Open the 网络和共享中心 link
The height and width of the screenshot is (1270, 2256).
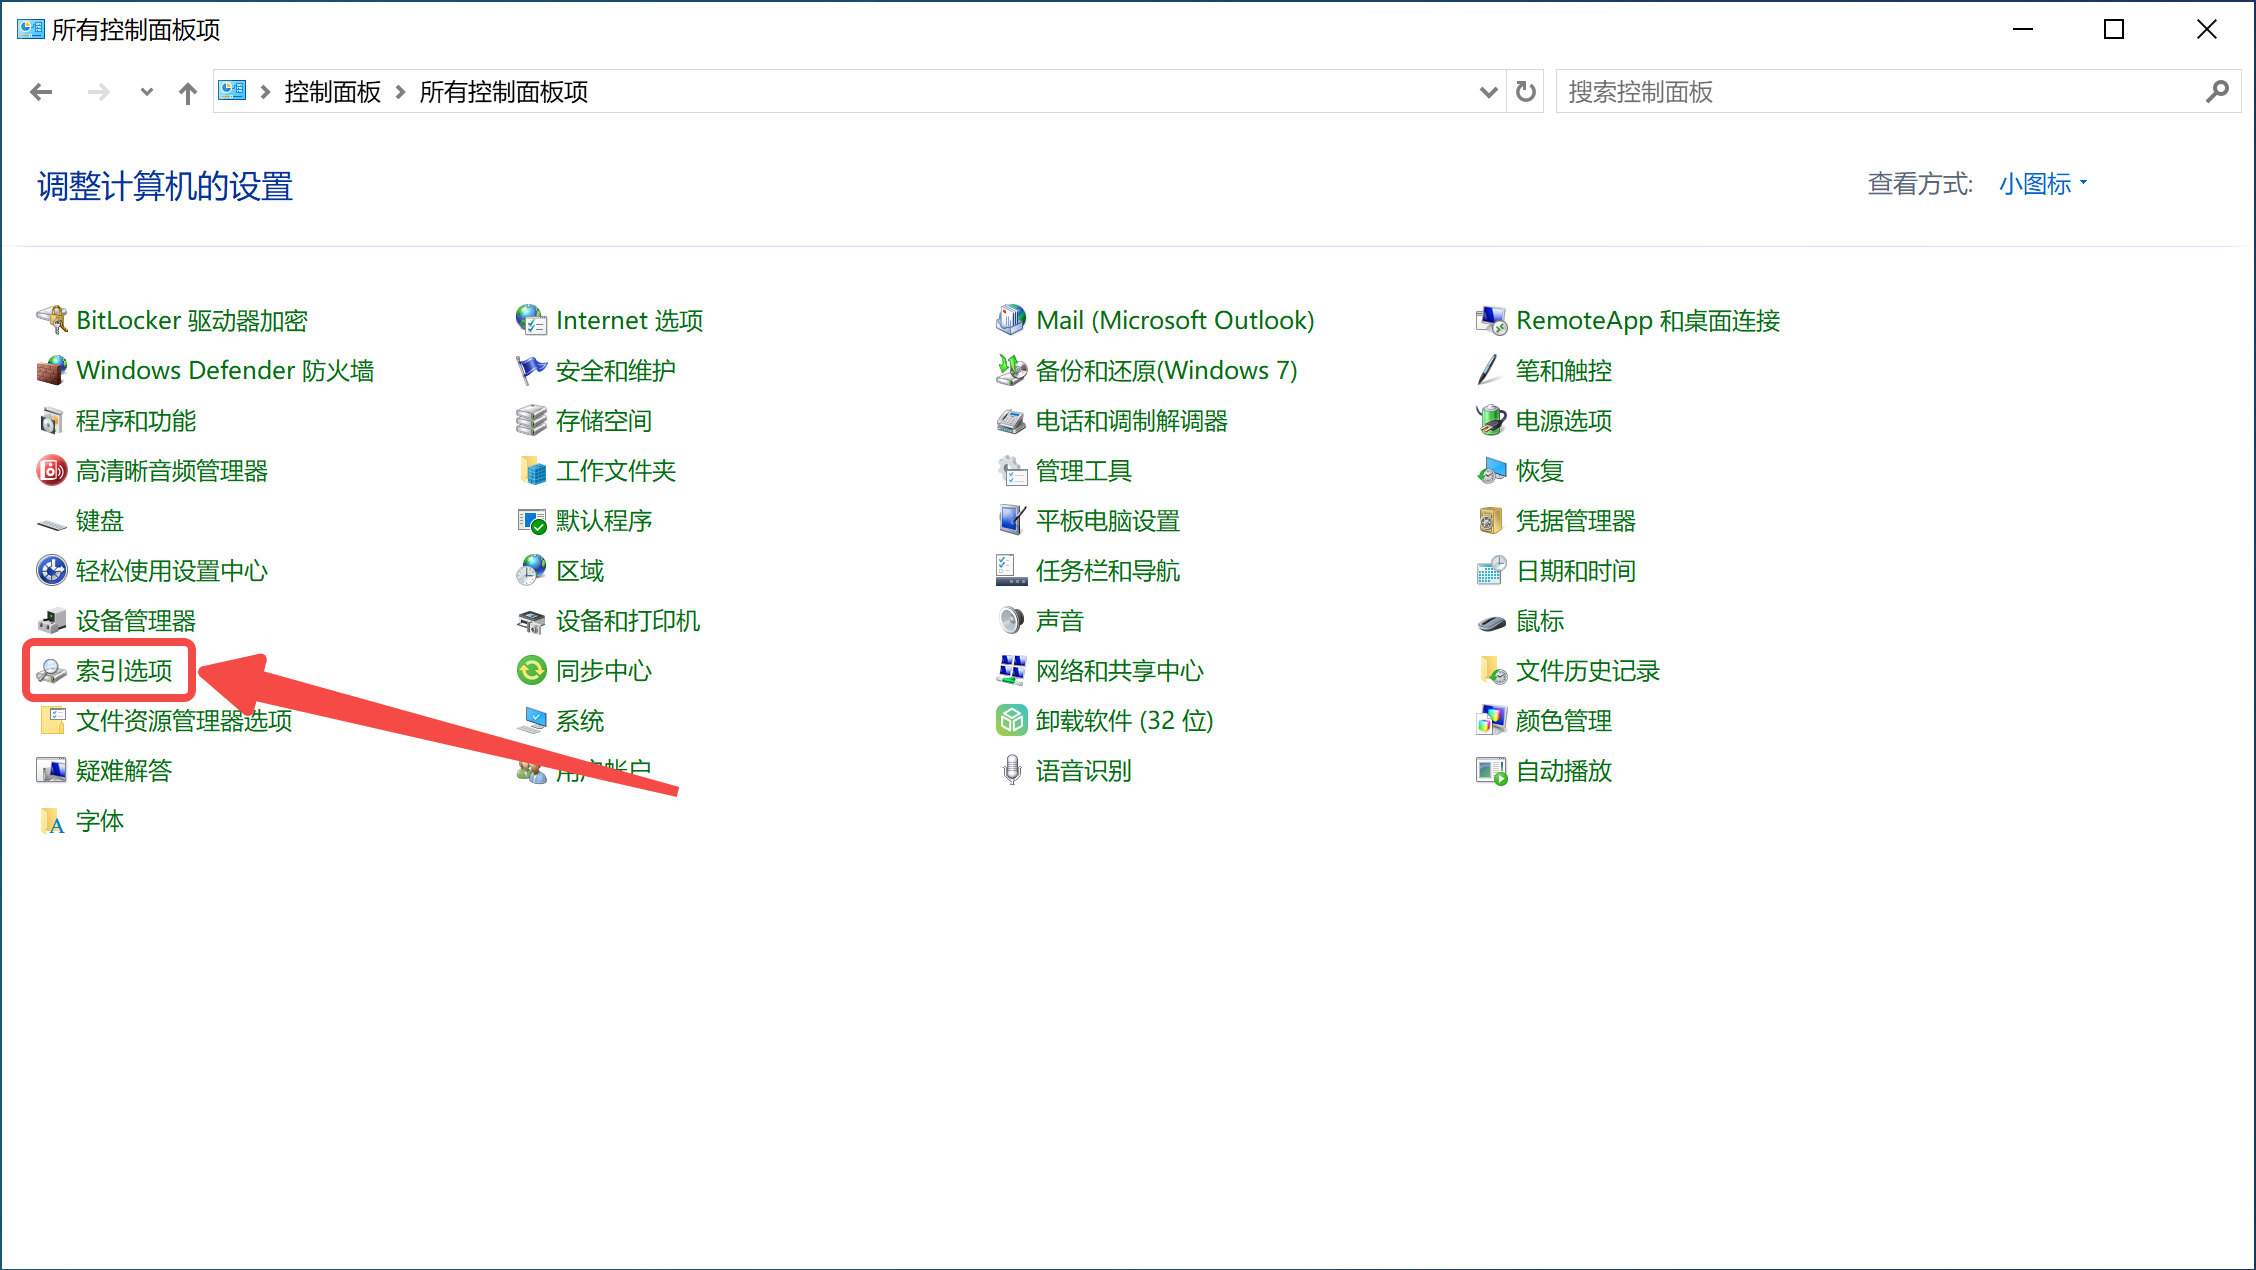(1119, 670)
